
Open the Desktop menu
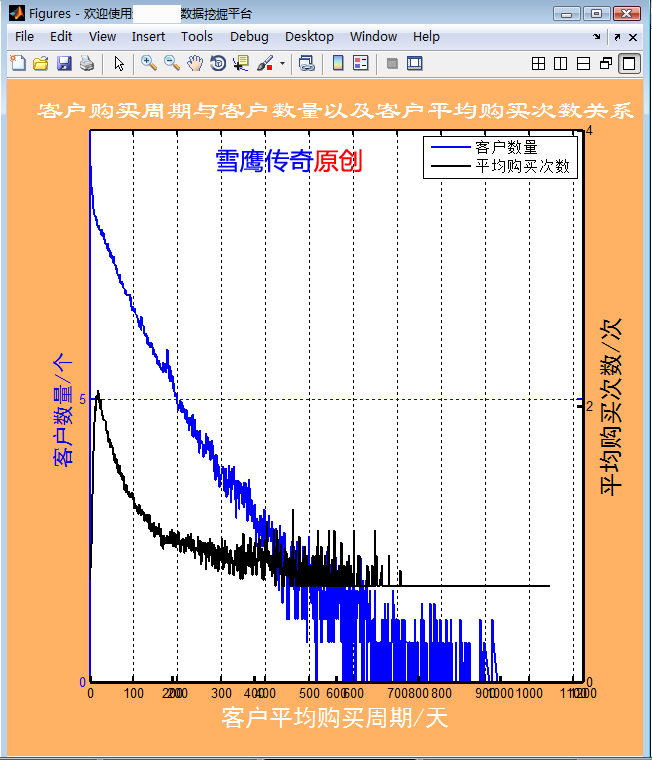click(x=309, y=36)
